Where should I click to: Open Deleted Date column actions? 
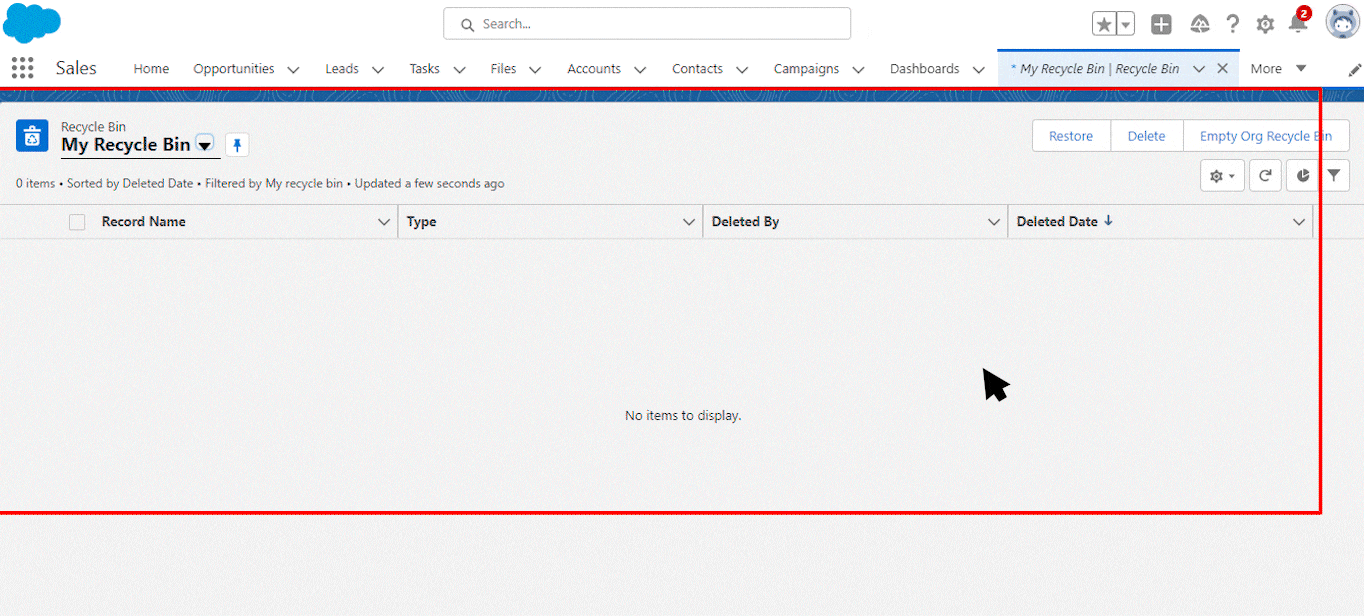pyautogui.click(x=1299, y=222)
